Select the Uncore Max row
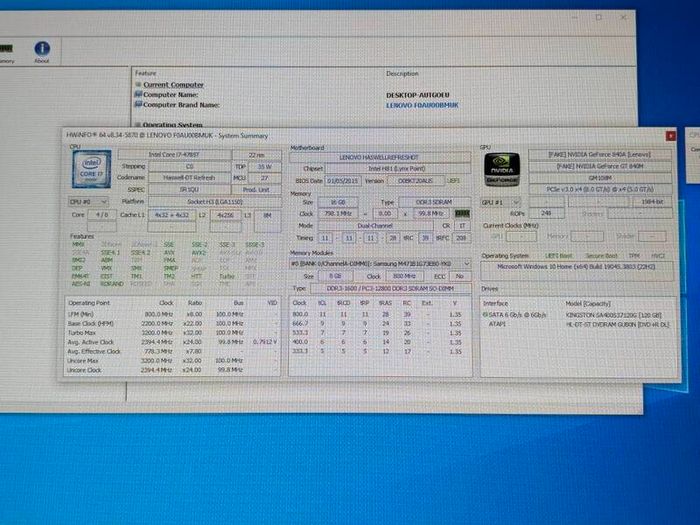Image resolution: width=700 pixels, height=525 pixels. (x=172, y=360)
